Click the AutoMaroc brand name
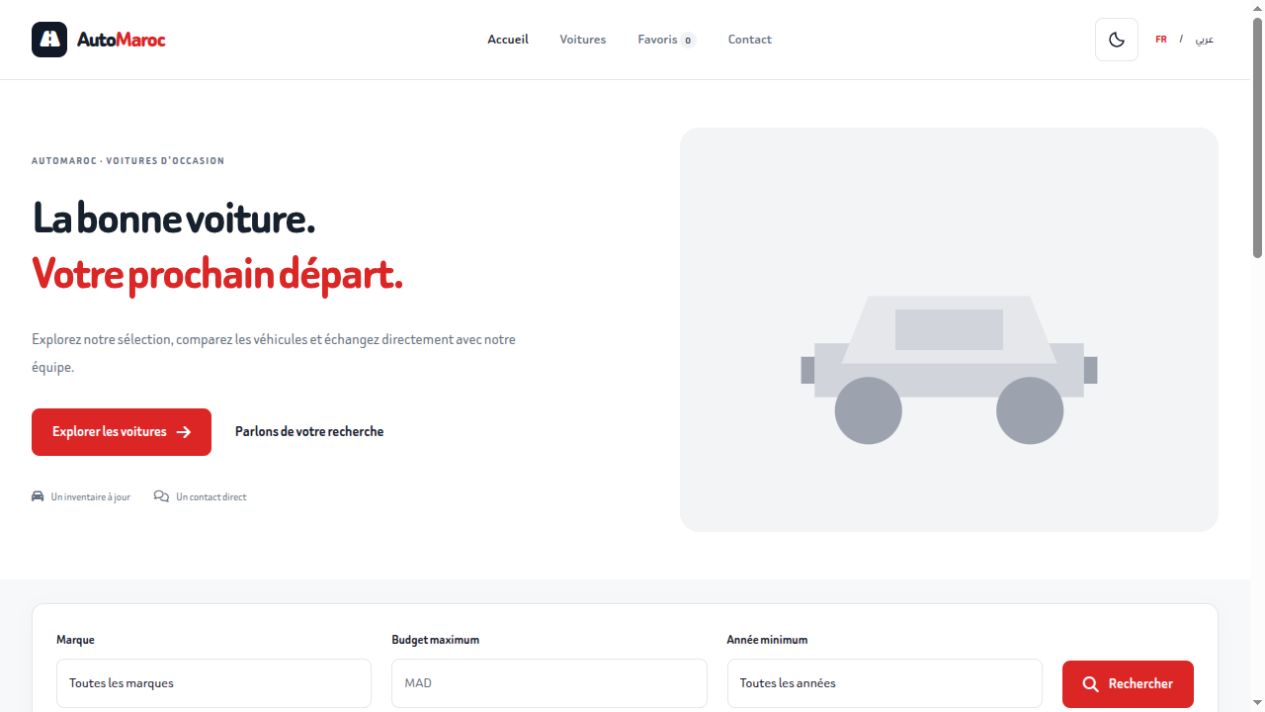Viewport: 1265px width, 712px height. [x=121, y=40]
